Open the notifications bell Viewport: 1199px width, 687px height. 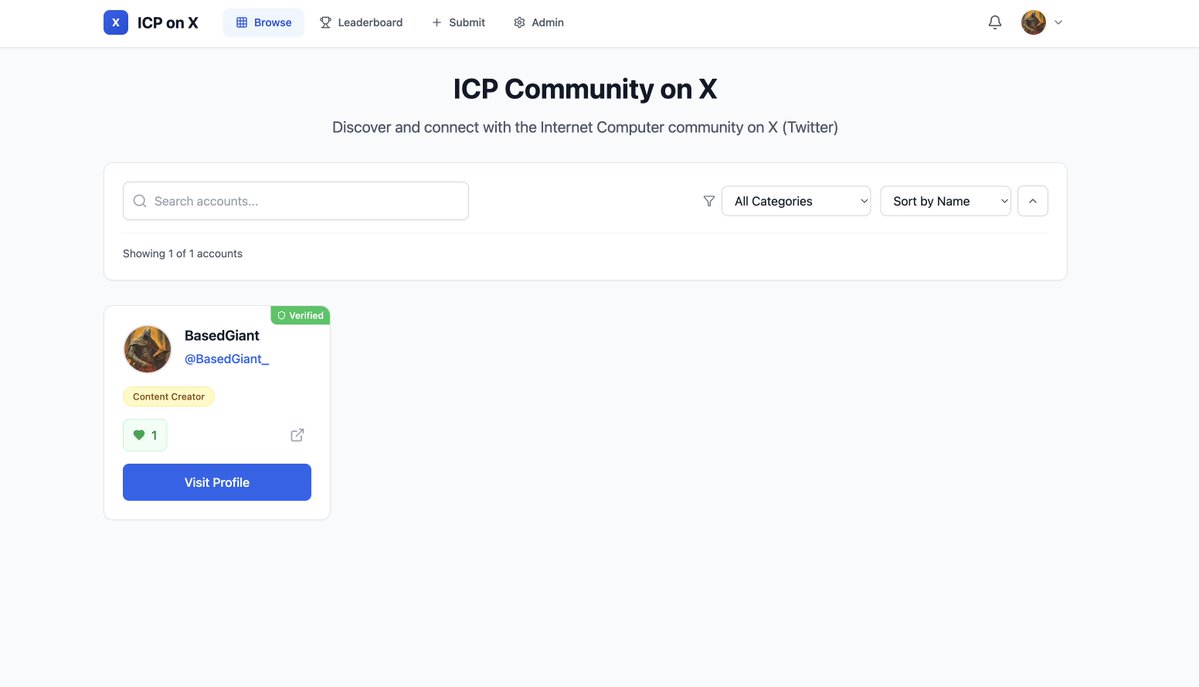click(994, 22)
